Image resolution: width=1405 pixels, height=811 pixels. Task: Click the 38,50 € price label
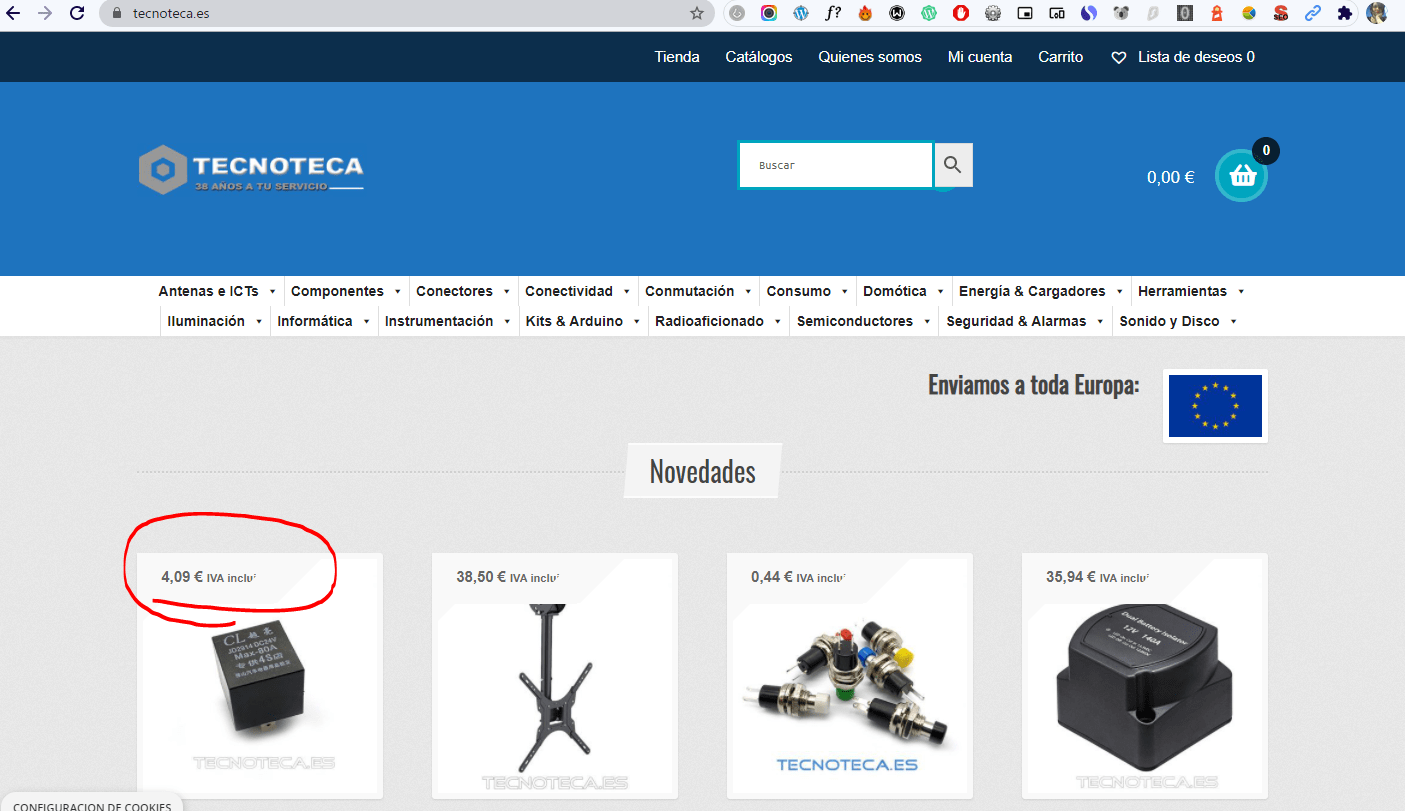pyautogui.click(x=480, y=577)
